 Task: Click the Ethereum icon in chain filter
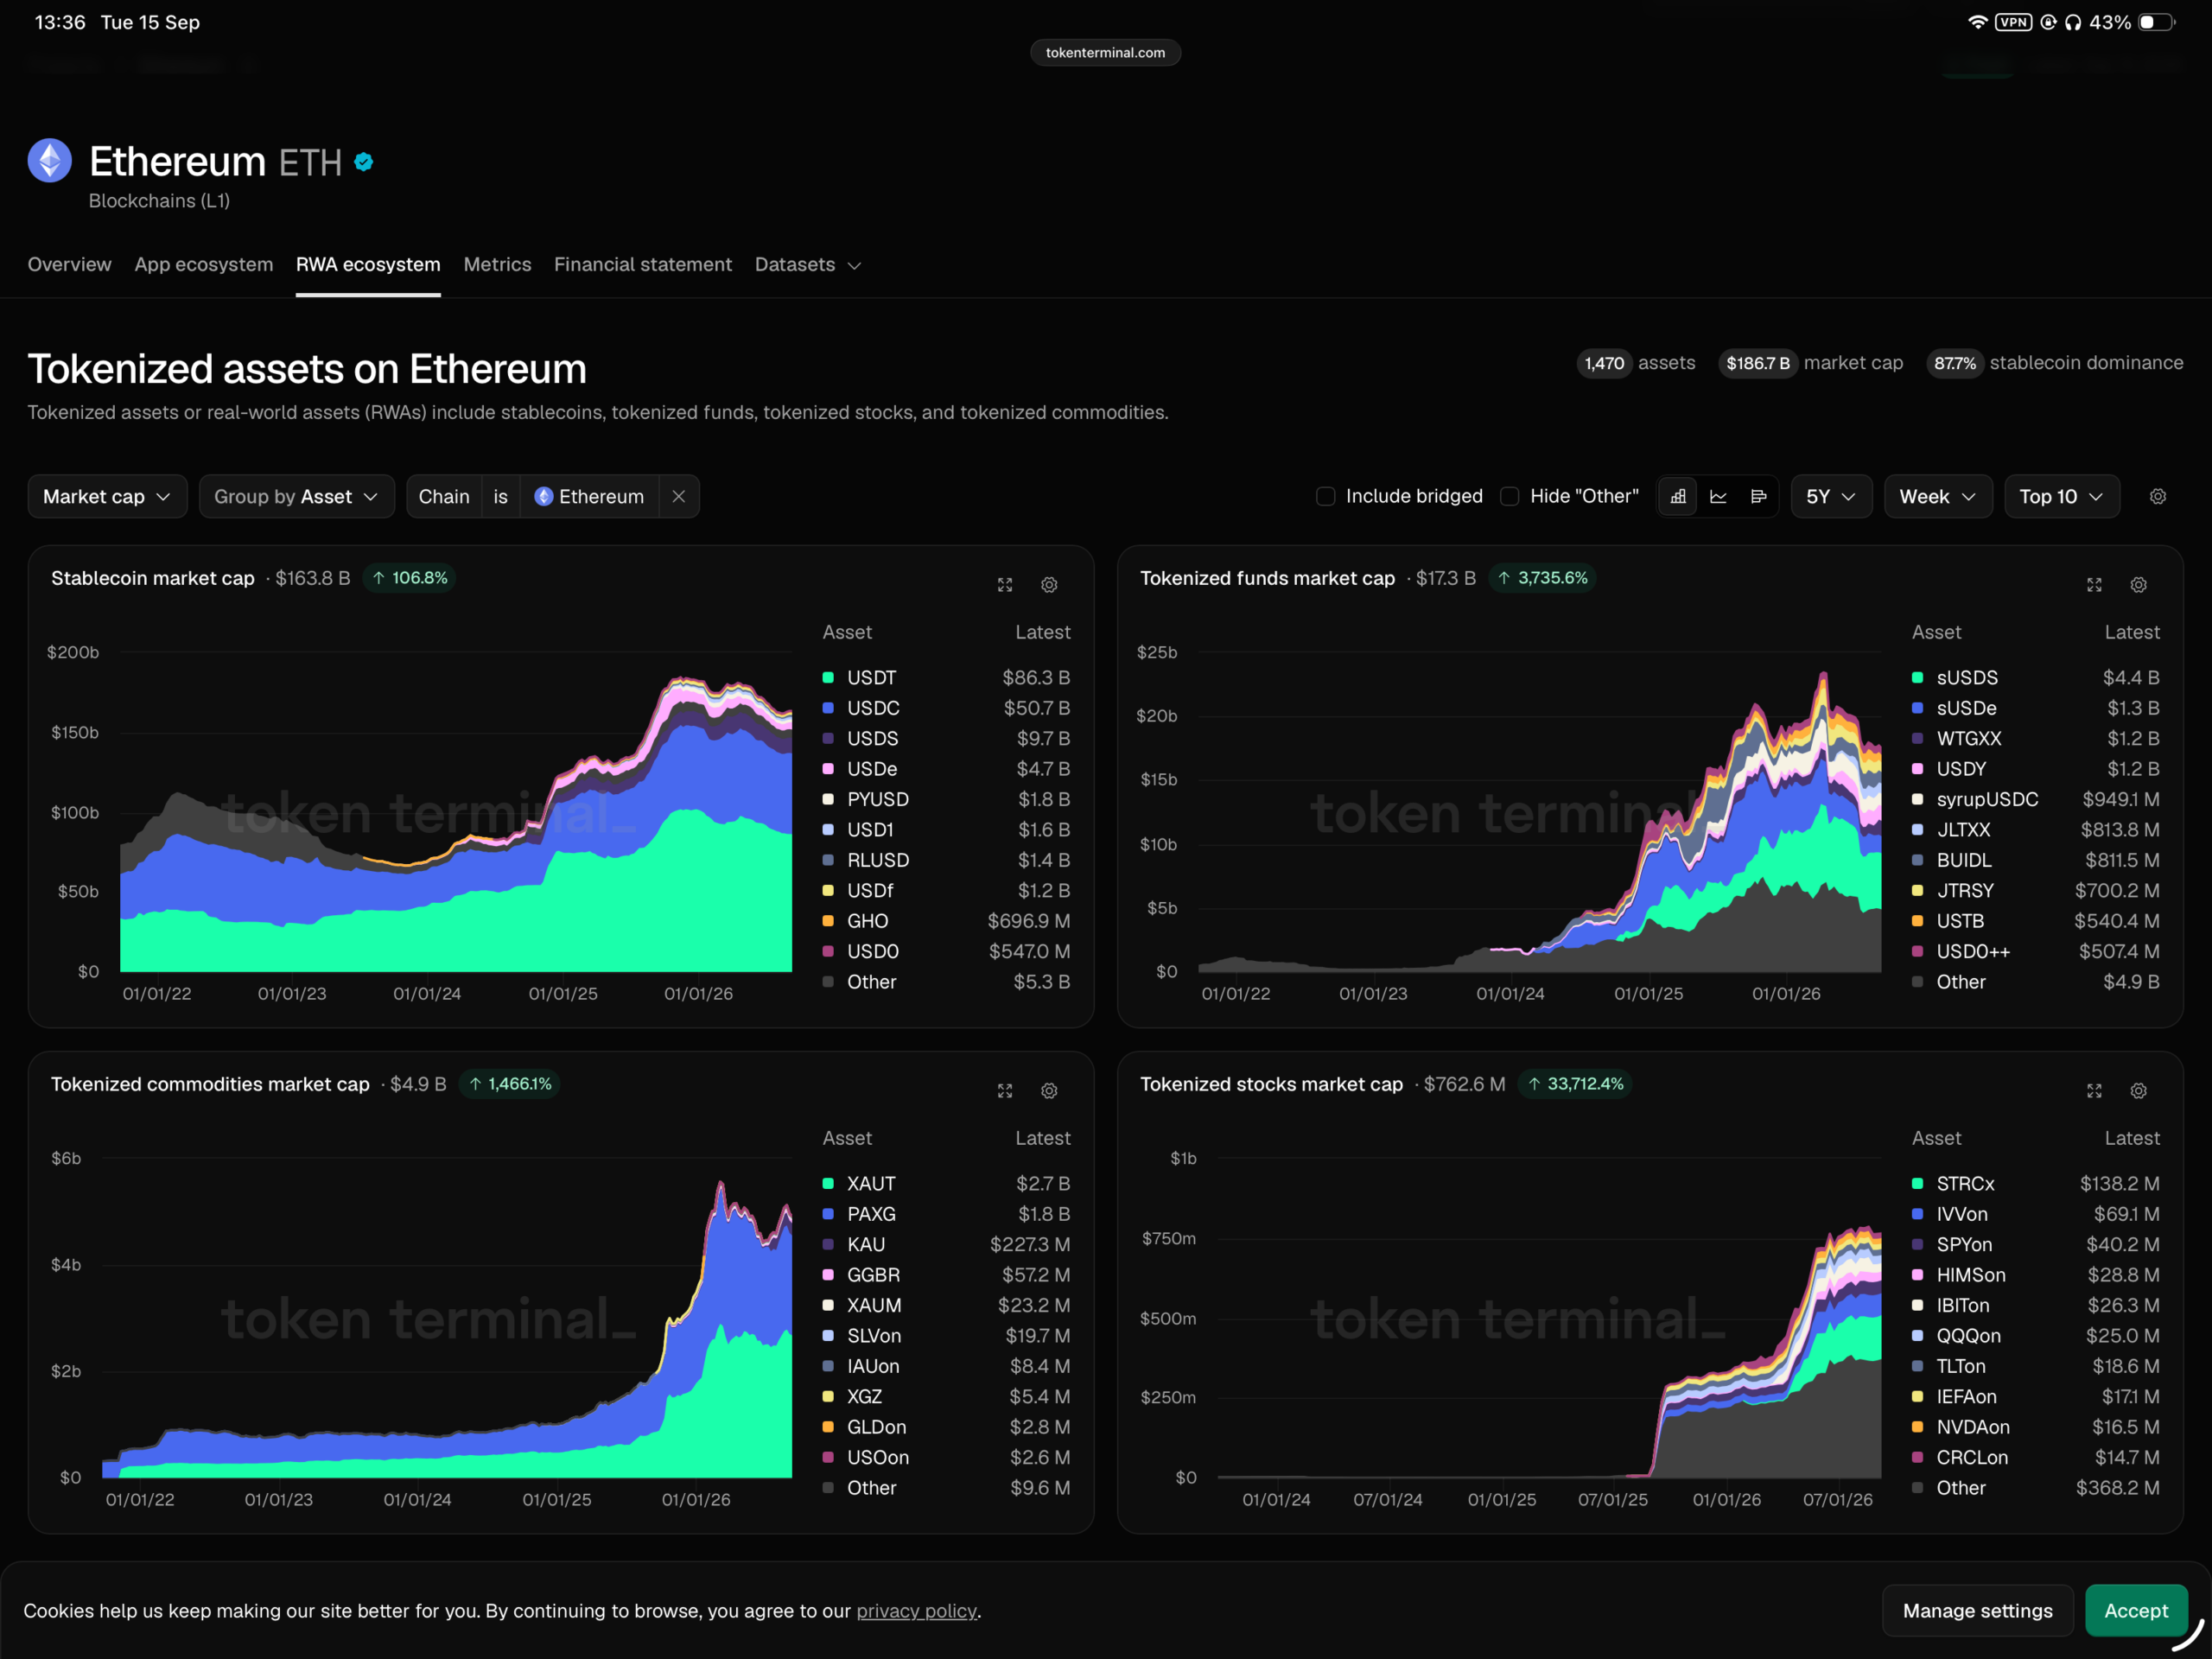543,497
